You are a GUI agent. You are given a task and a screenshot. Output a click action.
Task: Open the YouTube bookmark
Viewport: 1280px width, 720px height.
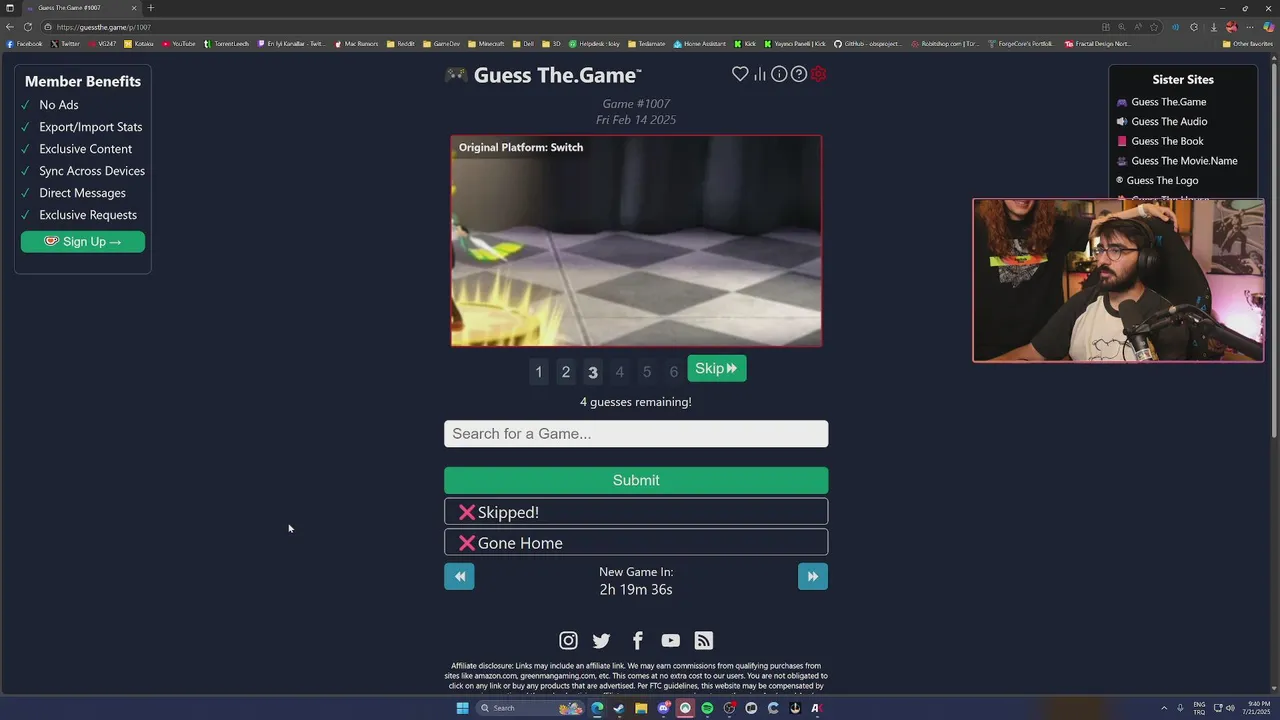click(x=179, y=44)
